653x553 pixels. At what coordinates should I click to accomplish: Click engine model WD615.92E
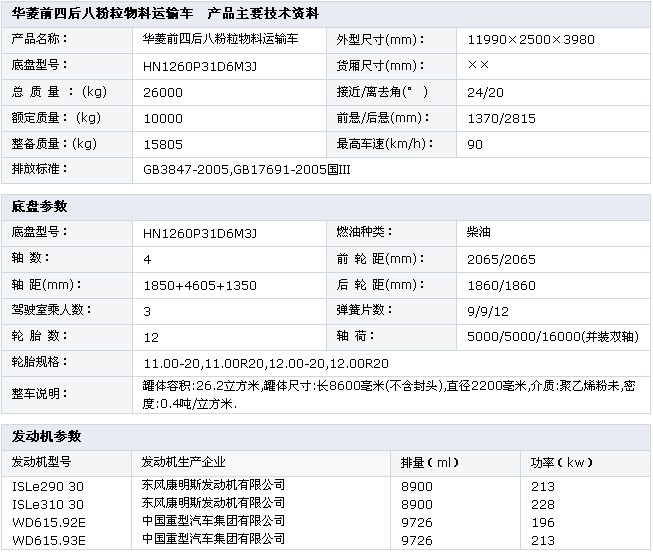click(x=48, y=521)
